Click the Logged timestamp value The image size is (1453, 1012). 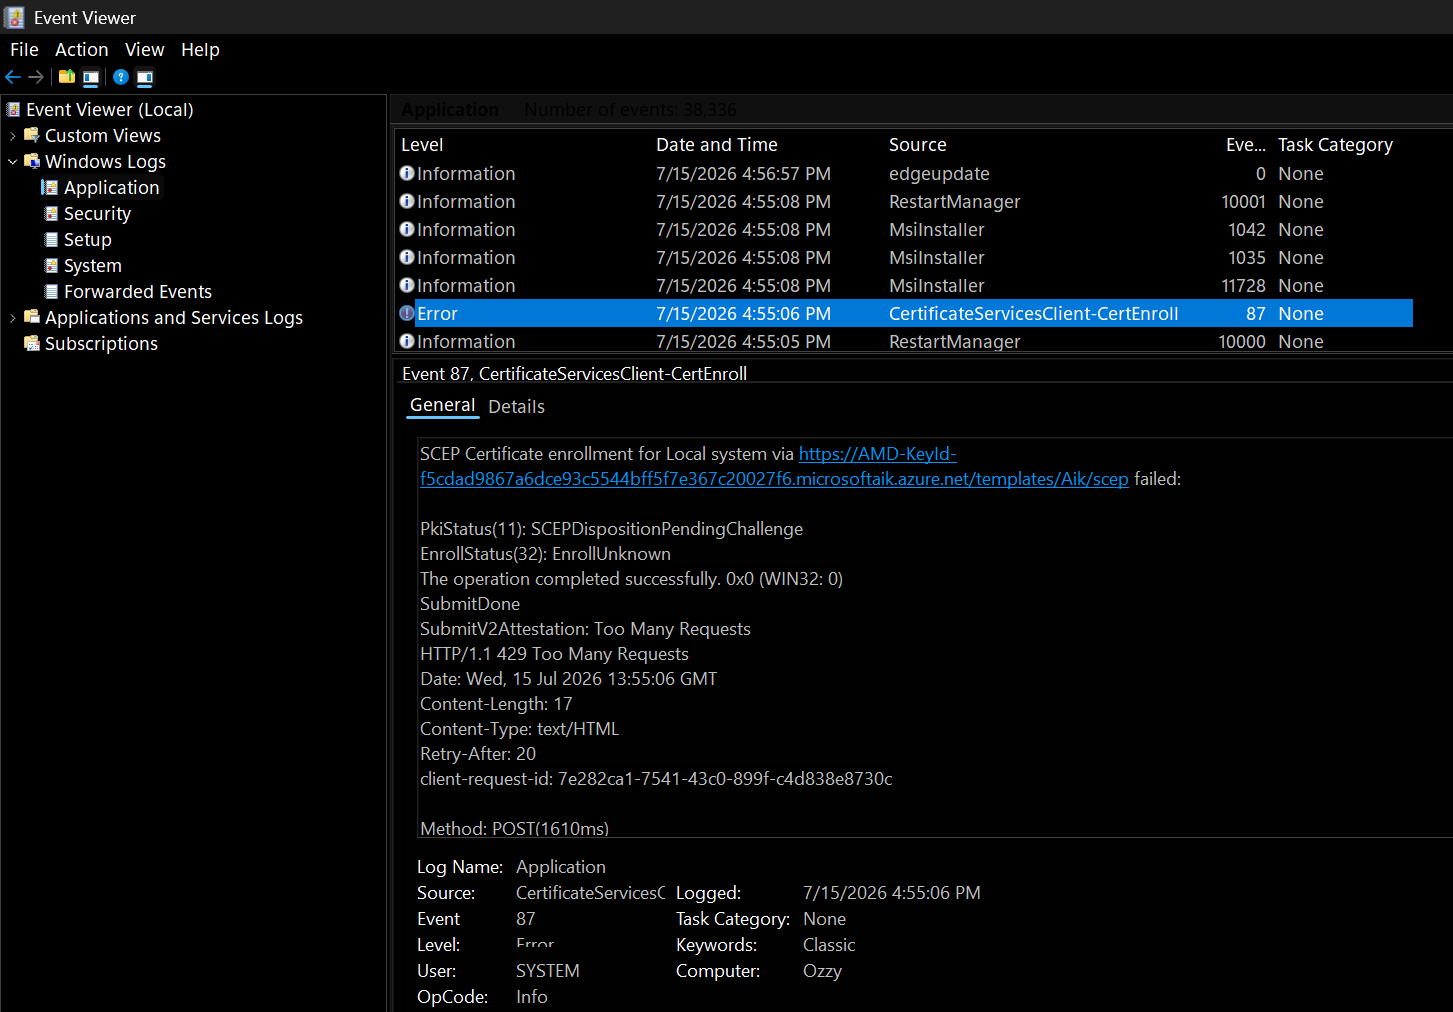[x=891, y=892]
